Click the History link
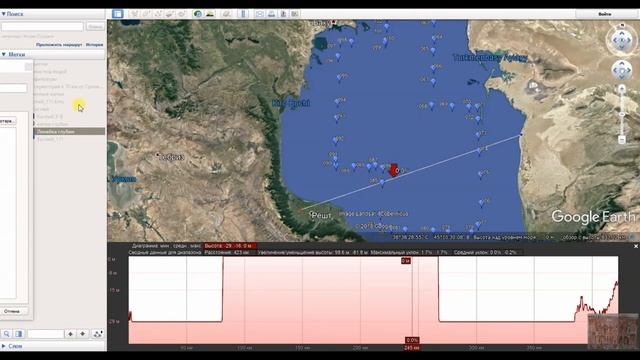The width and height of the screenshot is (640, 360). 94,44
